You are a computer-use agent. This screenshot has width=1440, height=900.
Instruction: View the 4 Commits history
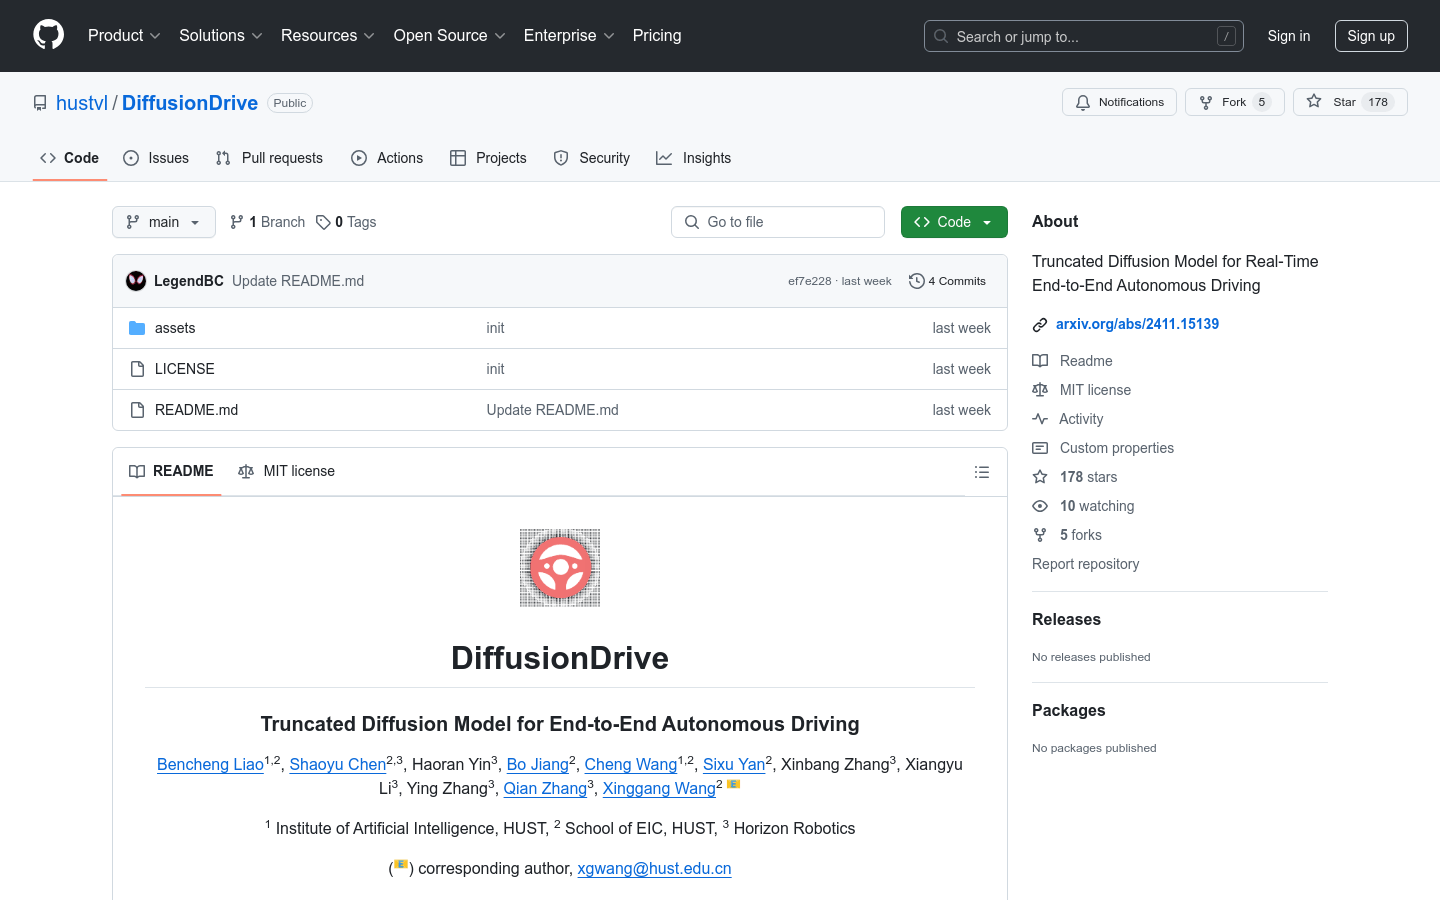[947, 281]
